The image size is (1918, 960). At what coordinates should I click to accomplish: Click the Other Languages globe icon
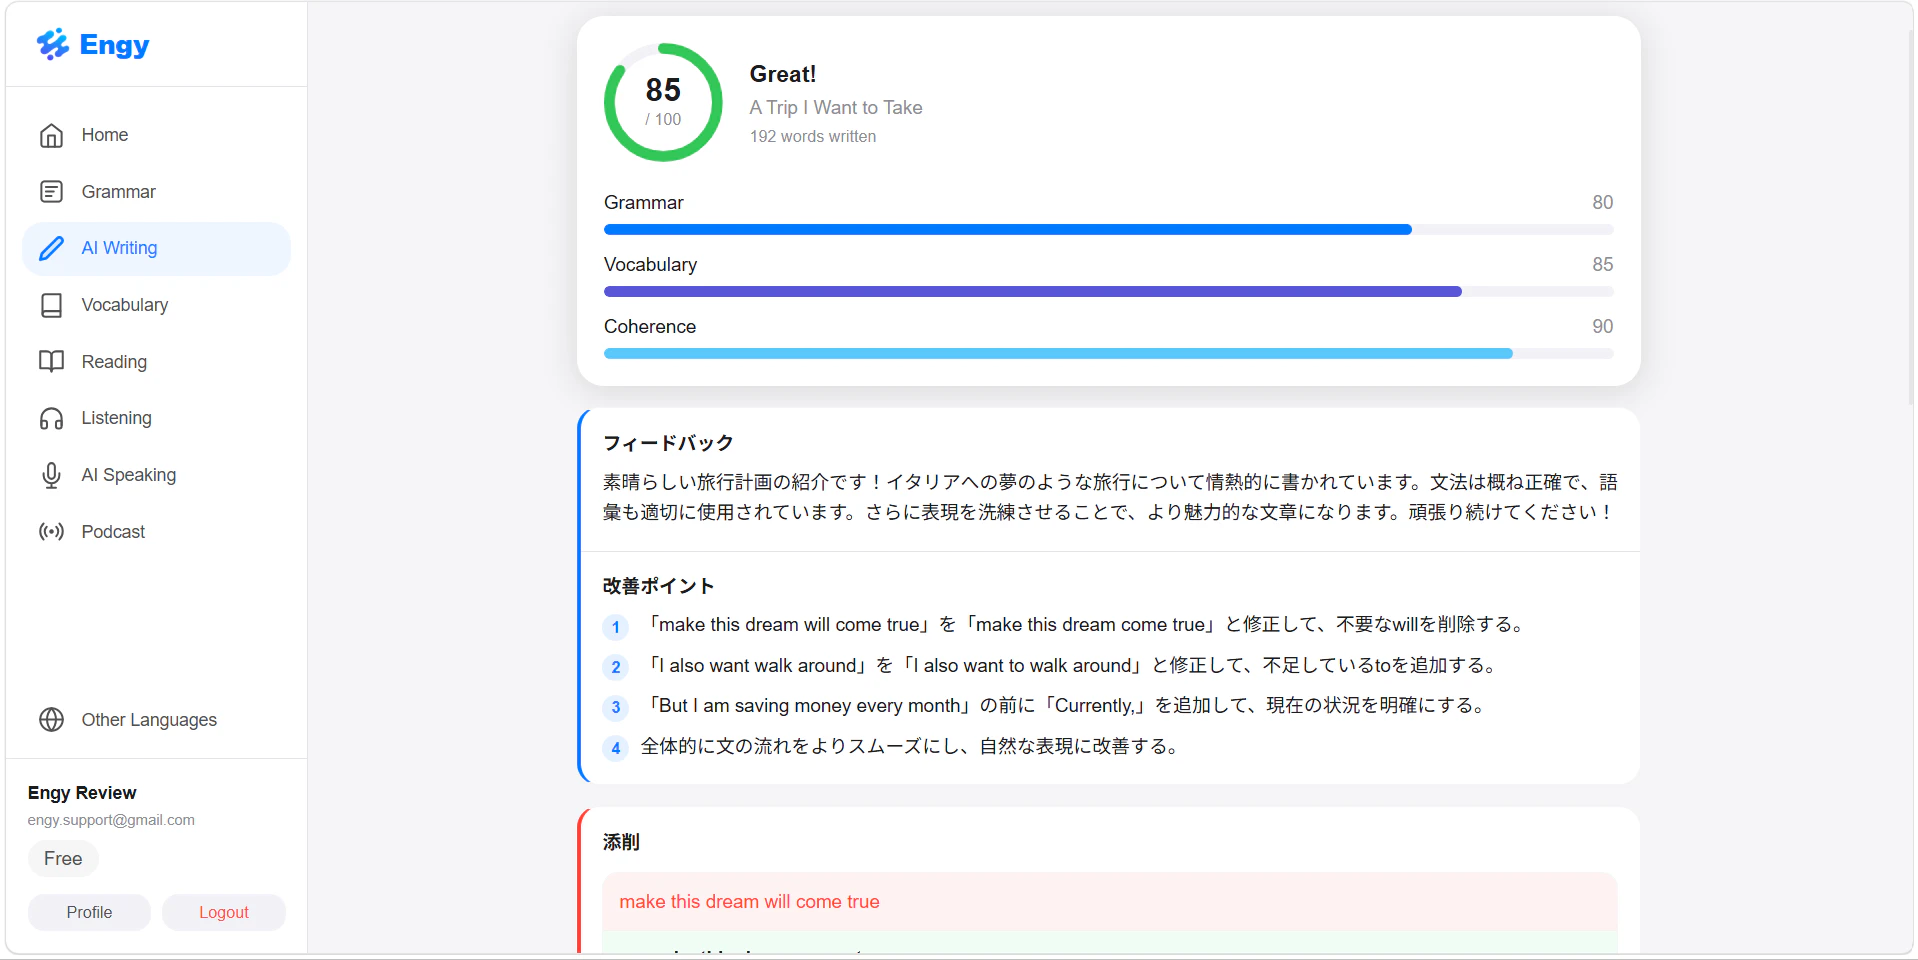pos(51,720)
